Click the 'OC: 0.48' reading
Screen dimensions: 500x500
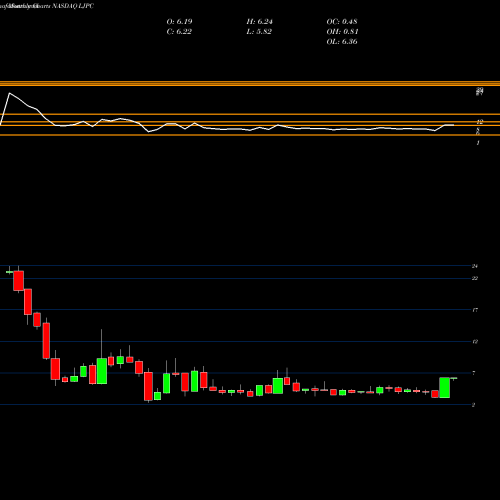pos(342,22)
